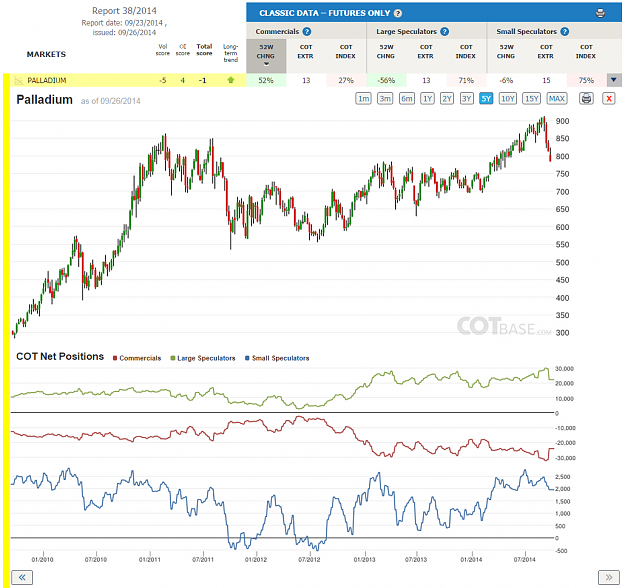
Task: Select the 10Y time range
Action: pos(507,98)
